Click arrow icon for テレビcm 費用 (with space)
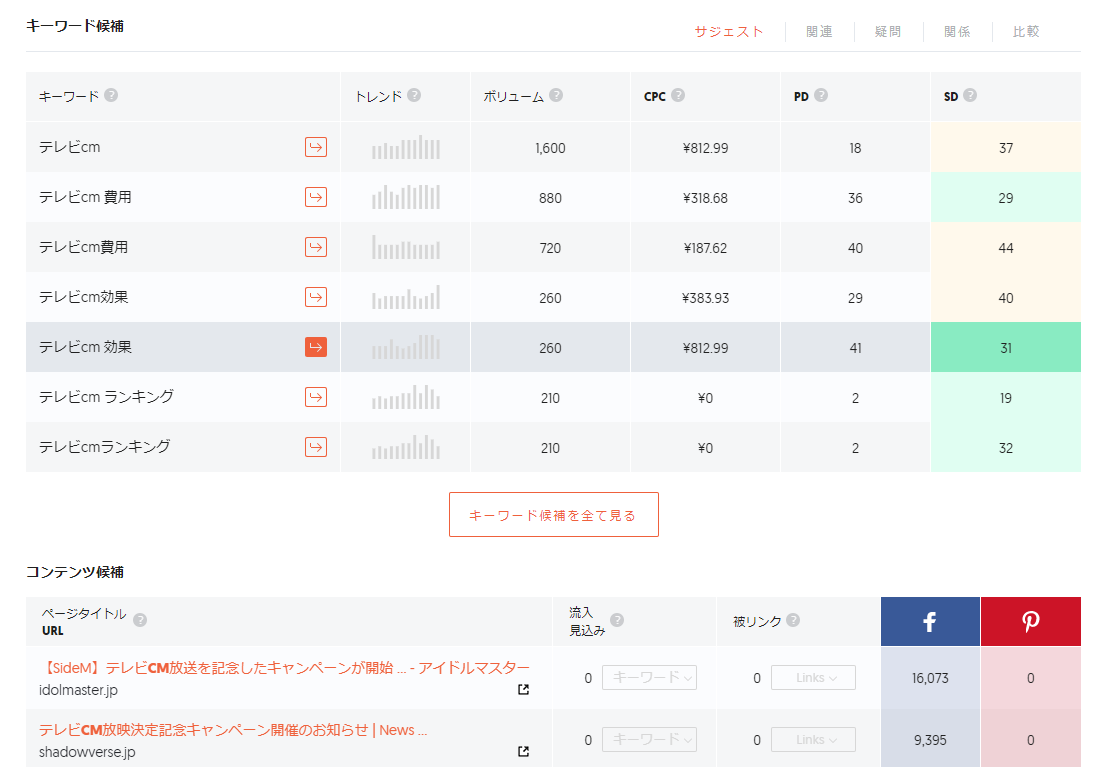1107x767 pixels. tap(316, 197)
